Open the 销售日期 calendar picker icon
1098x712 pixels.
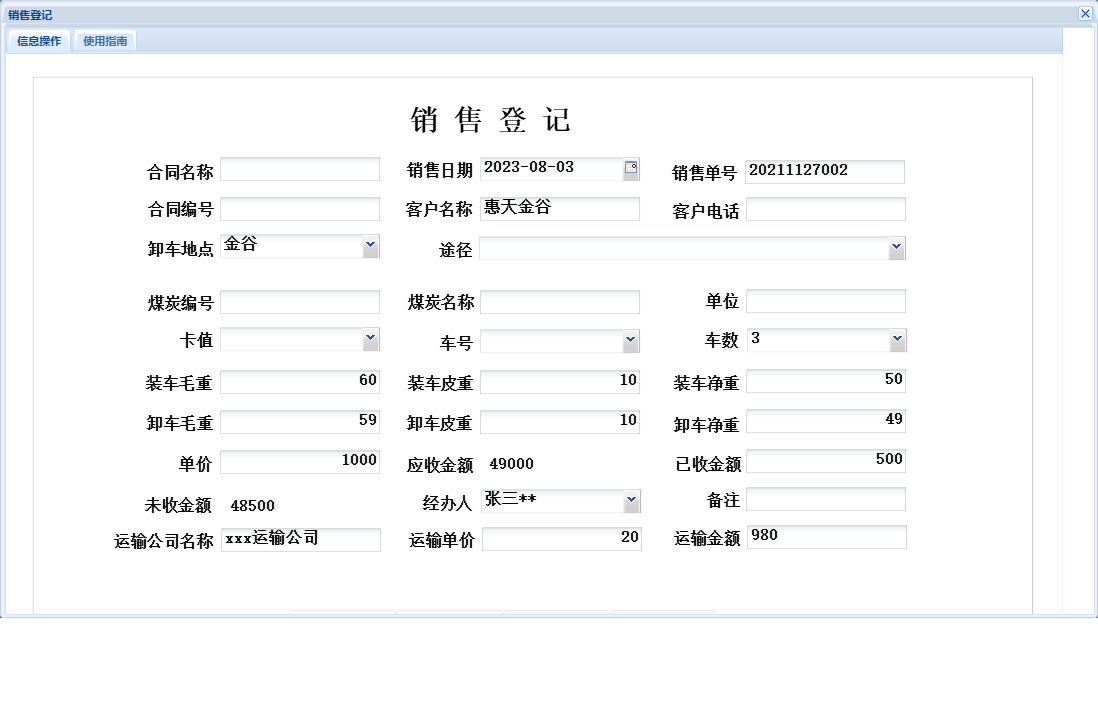click(629, 168)
